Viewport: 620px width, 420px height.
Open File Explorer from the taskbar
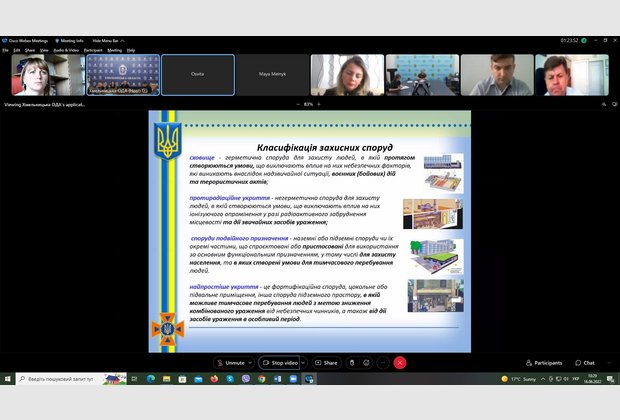[x=166, y=379]
